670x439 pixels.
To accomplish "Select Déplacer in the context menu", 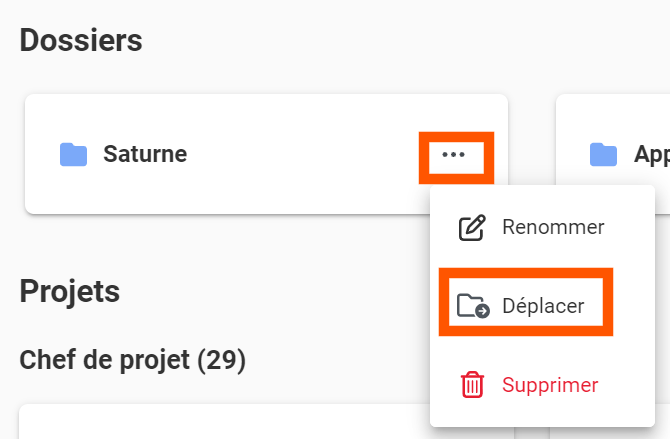I will tap(542, 306).
